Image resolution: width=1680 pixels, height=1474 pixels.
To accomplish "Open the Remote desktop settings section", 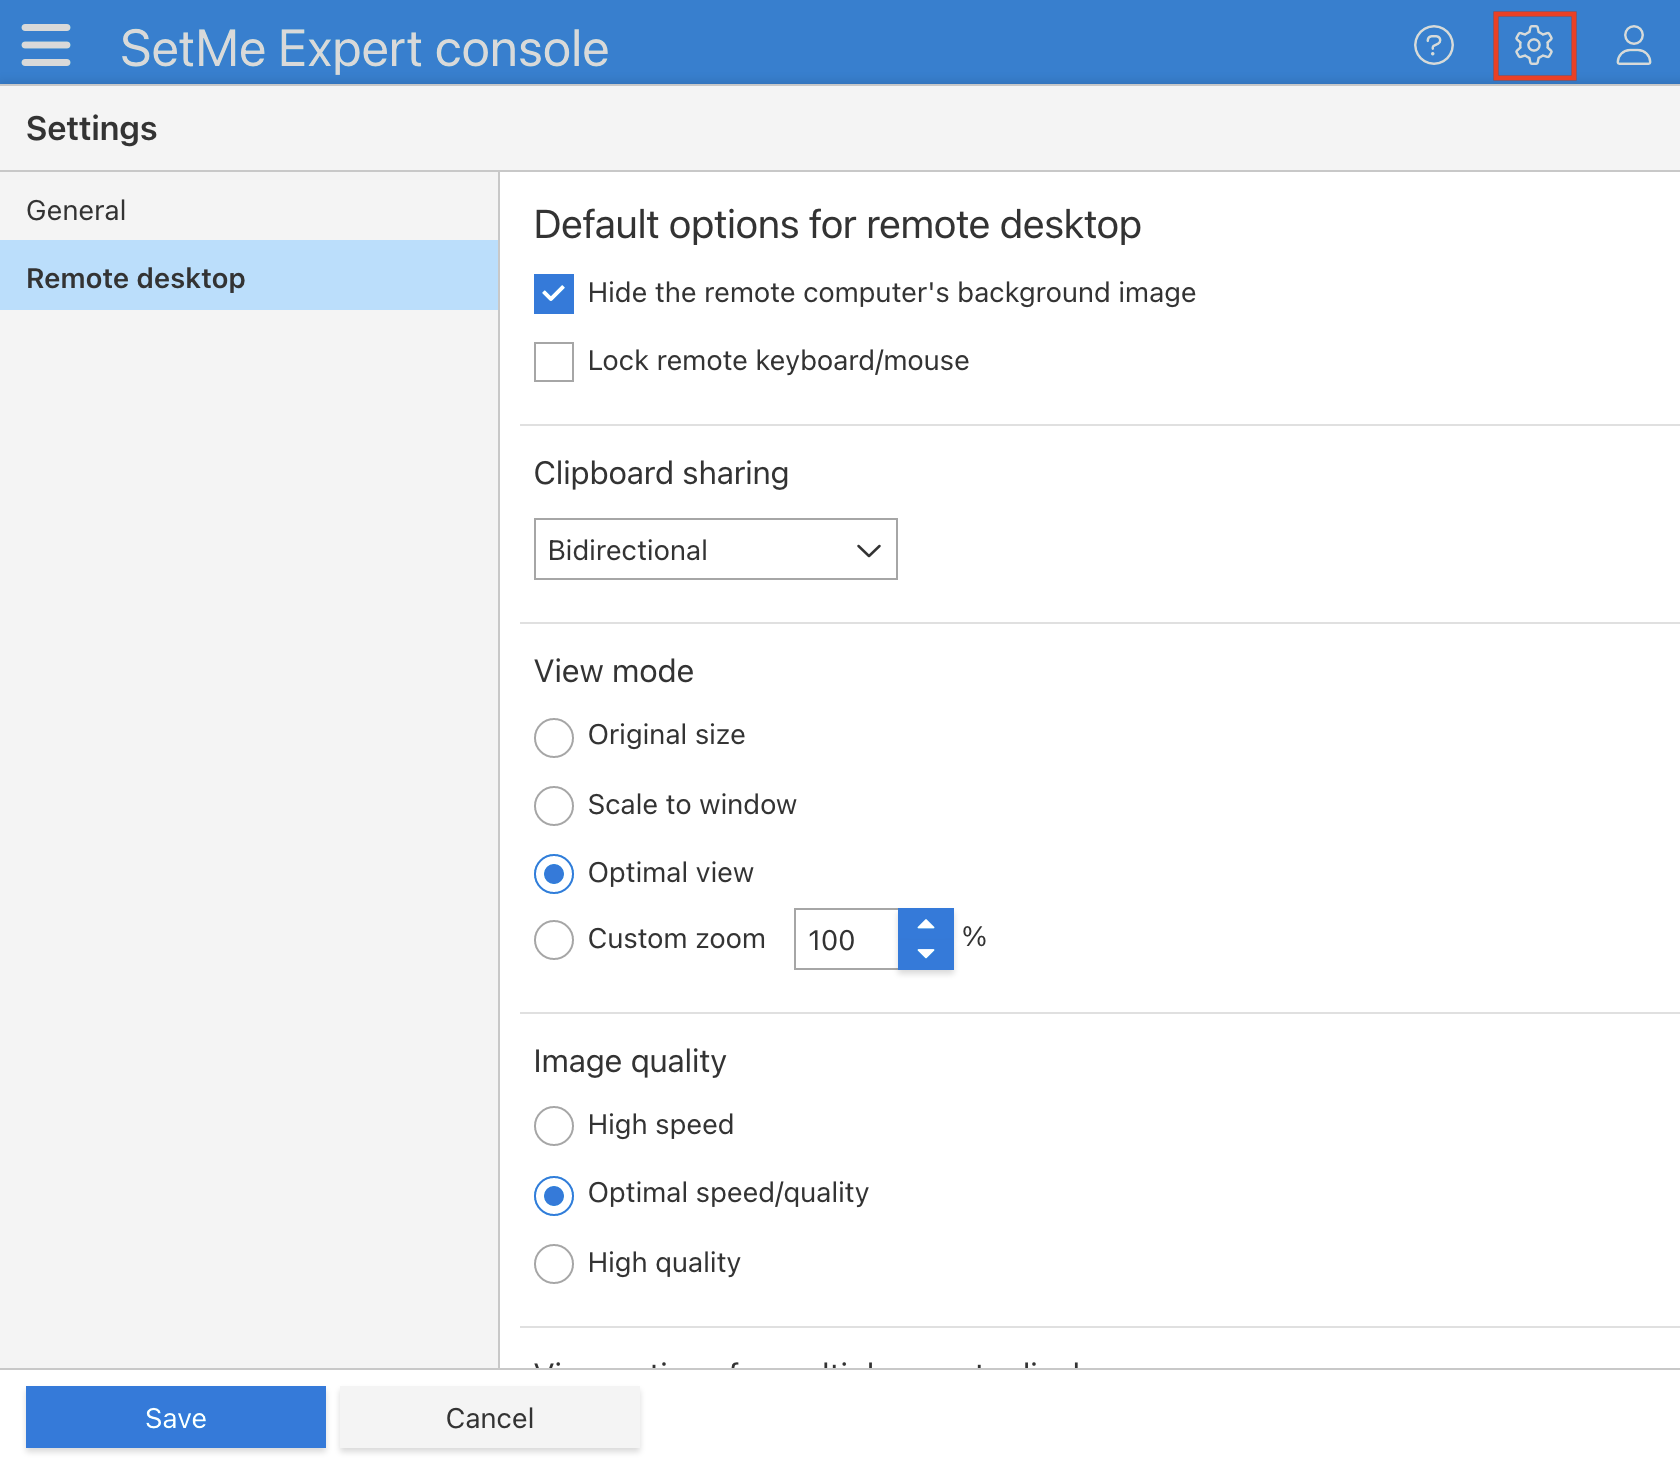I will click(x=135, y=277).
